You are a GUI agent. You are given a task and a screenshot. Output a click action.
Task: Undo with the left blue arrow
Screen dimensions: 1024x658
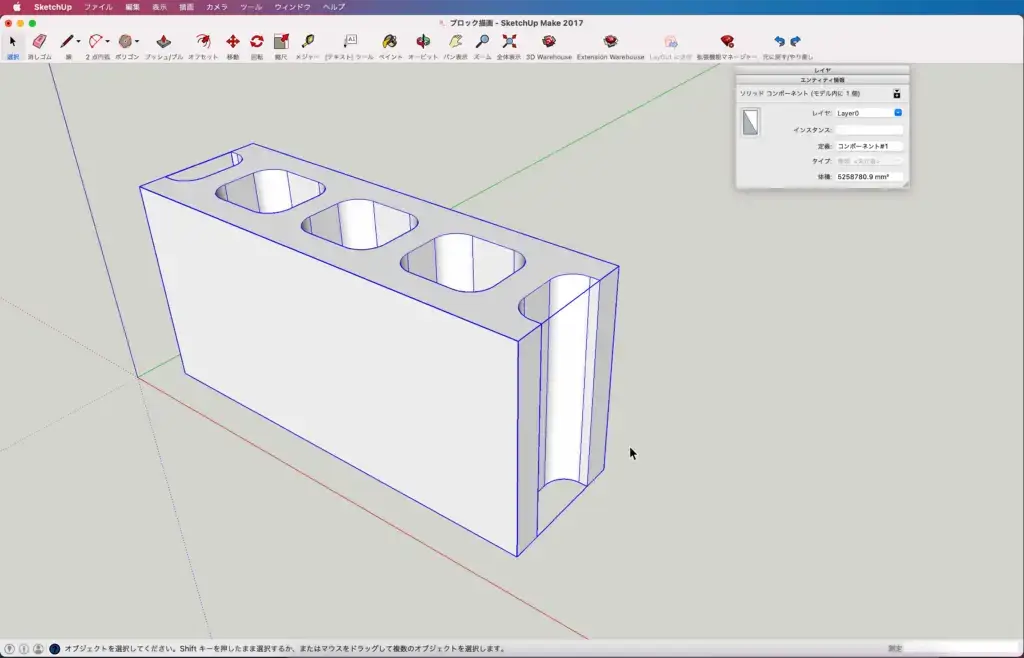point(779,42)
